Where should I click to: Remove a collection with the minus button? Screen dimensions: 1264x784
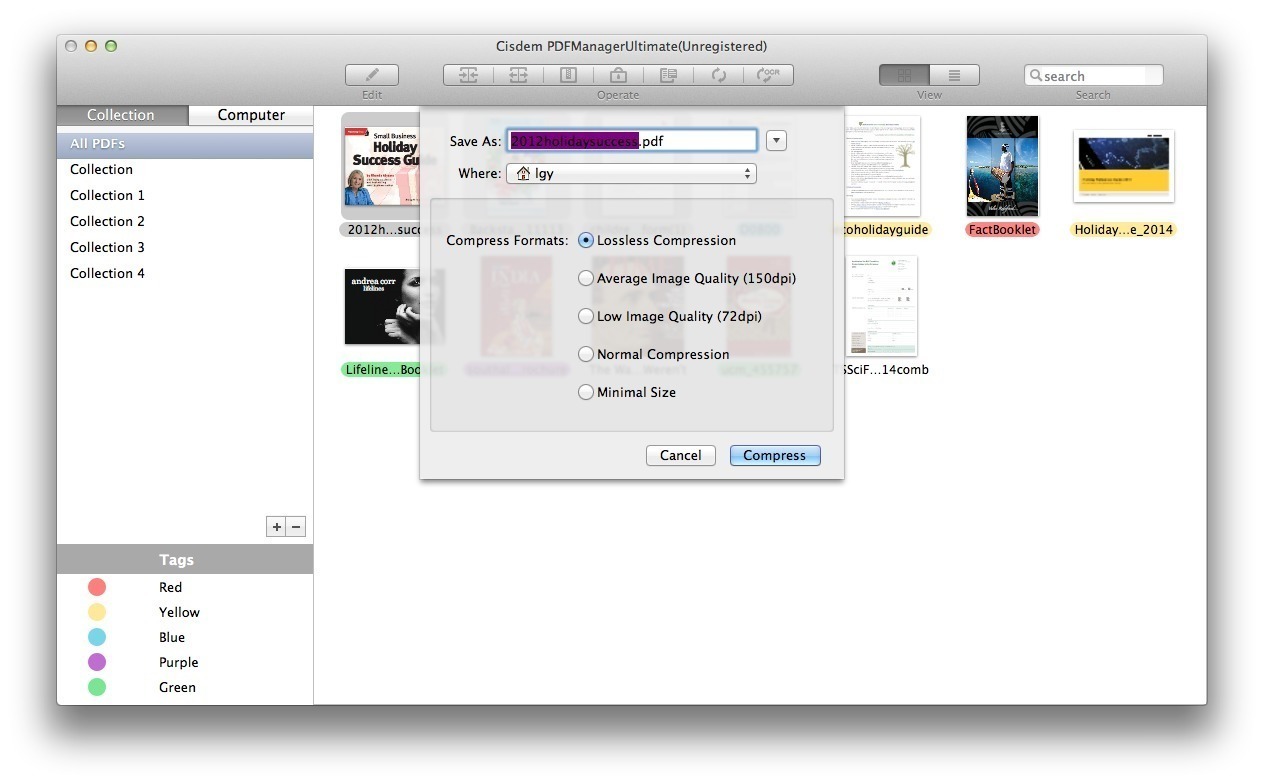[296, 526]
